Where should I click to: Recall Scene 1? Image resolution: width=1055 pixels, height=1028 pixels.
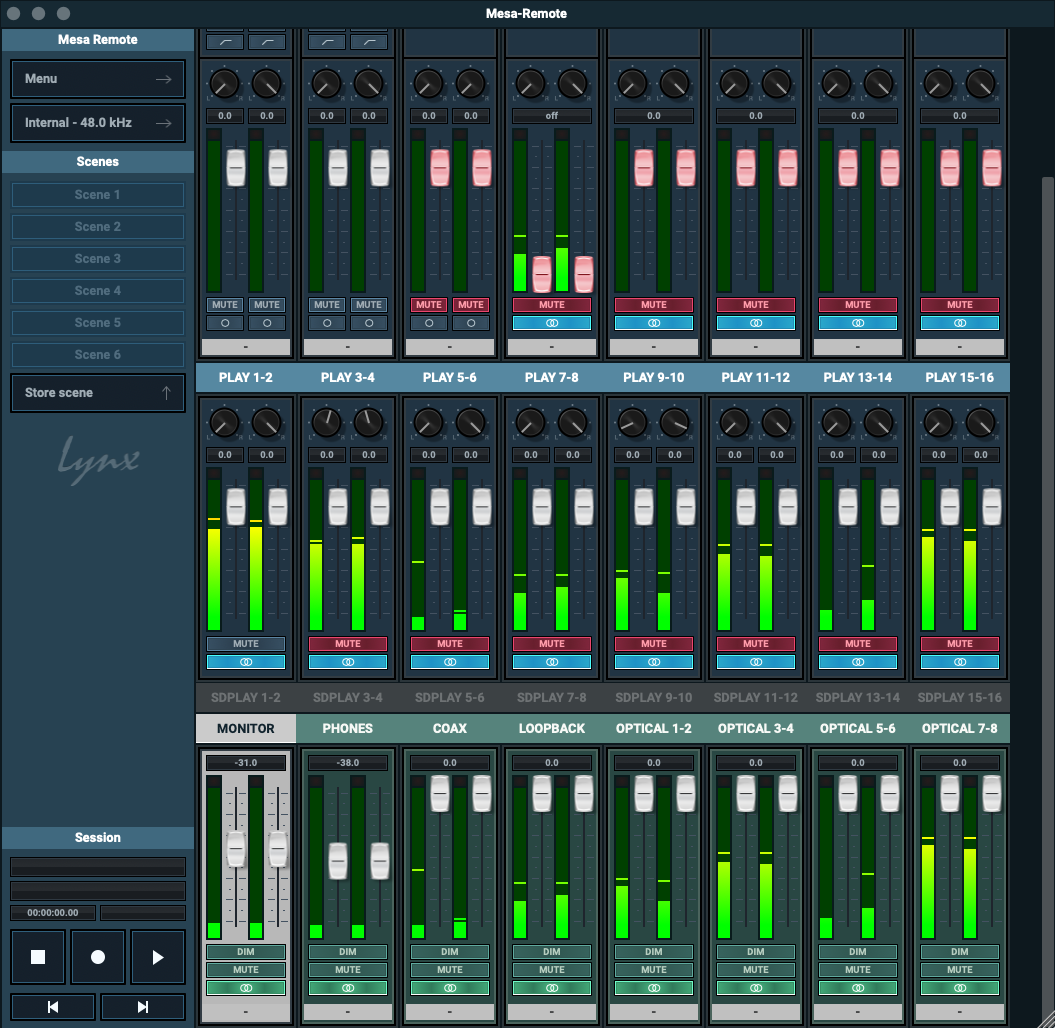[x=98, y=194]
